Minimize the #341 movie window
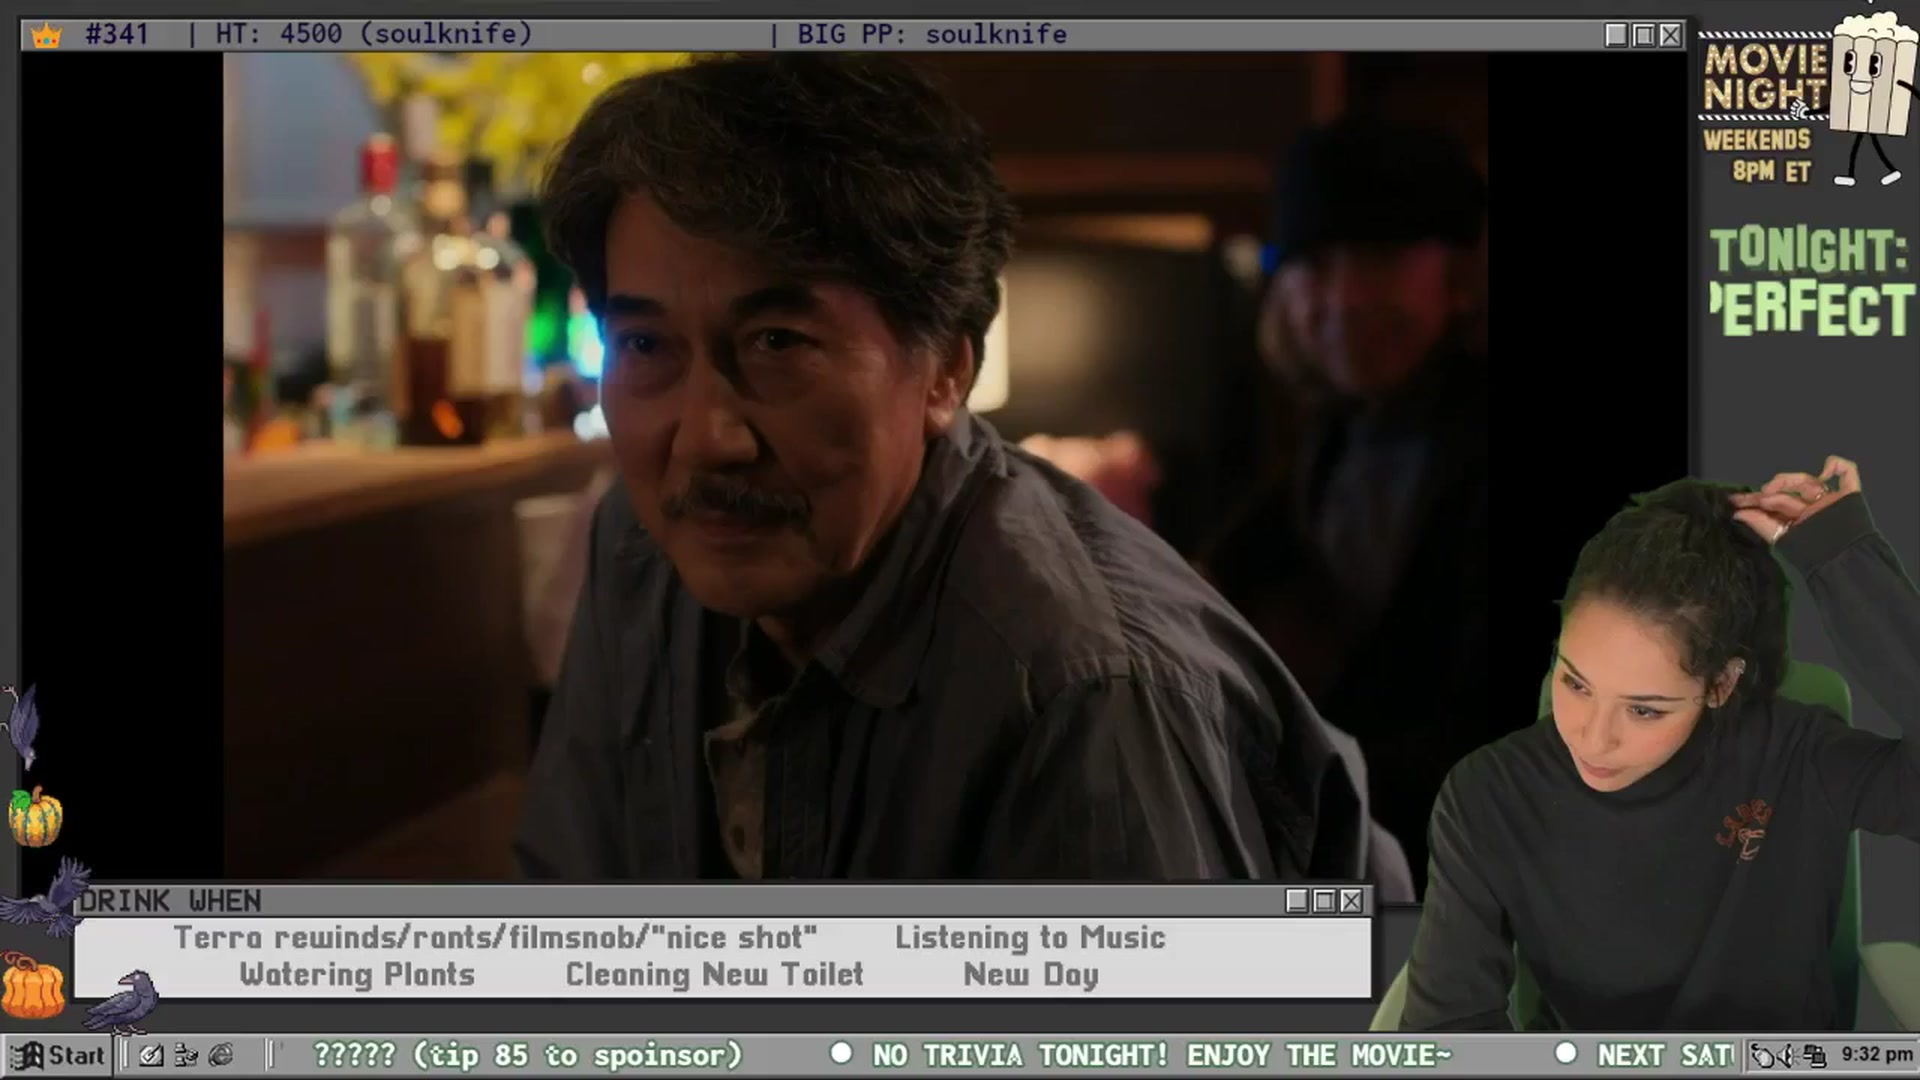 [x=1616, y=35]
